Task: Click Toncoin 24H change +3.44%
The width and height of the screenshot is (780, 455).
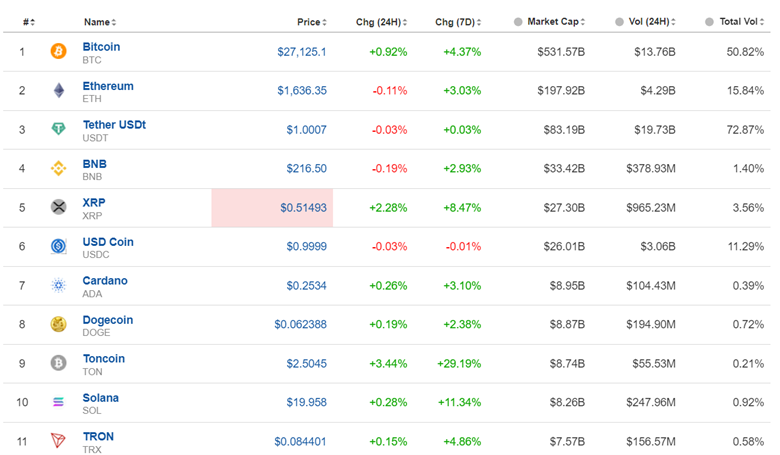Action: coord(388,364)
